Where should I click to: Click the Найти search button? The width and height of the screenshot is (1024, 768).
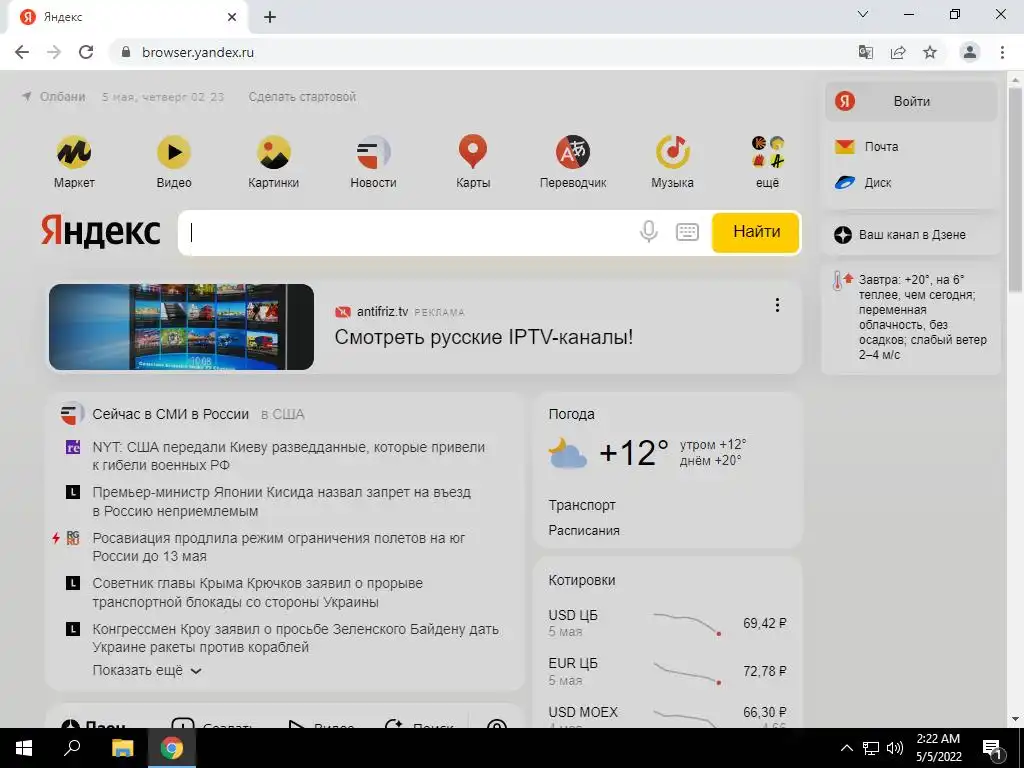(756, 232)
